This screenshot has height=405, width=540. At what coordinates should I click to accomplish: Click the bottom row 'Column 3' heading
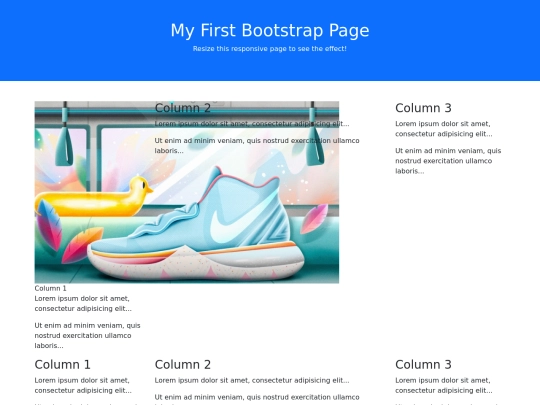(423, 364)
